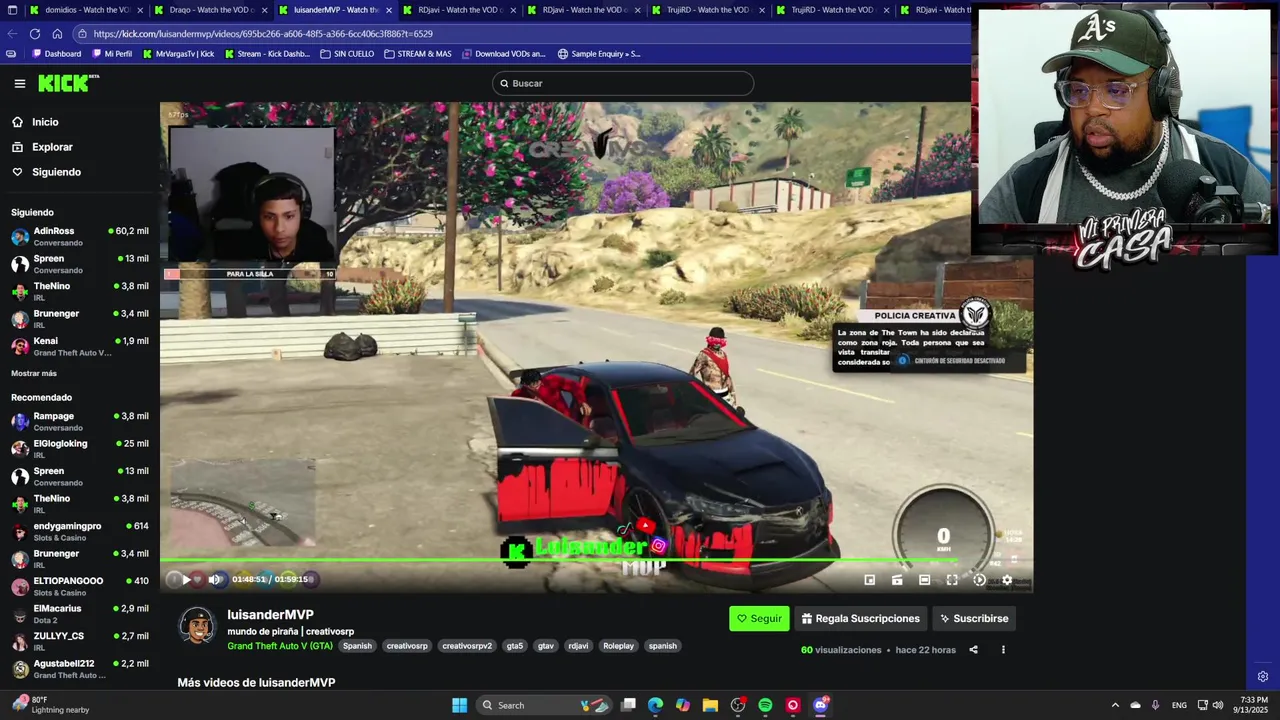Open Dashboard bookmark
This screenshot has height=720, width=1280.
click(x=57, y=54)
